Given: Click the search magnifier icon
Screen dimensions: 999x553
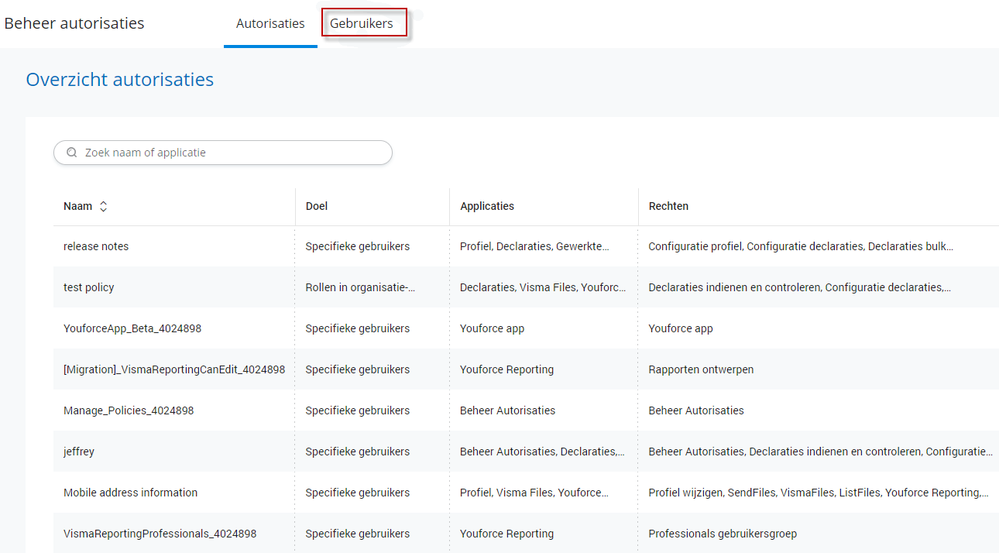Looking at the screenshot, I should pos(72,153).
